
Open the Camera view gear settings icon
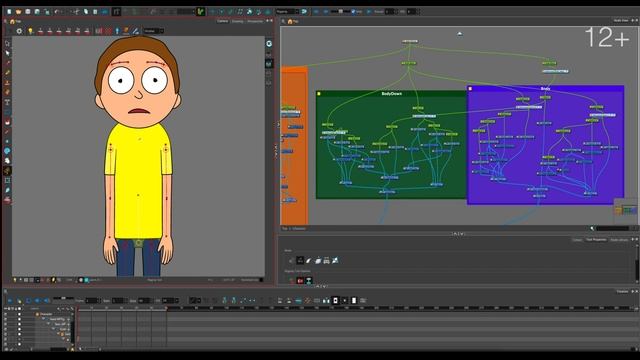19,31
